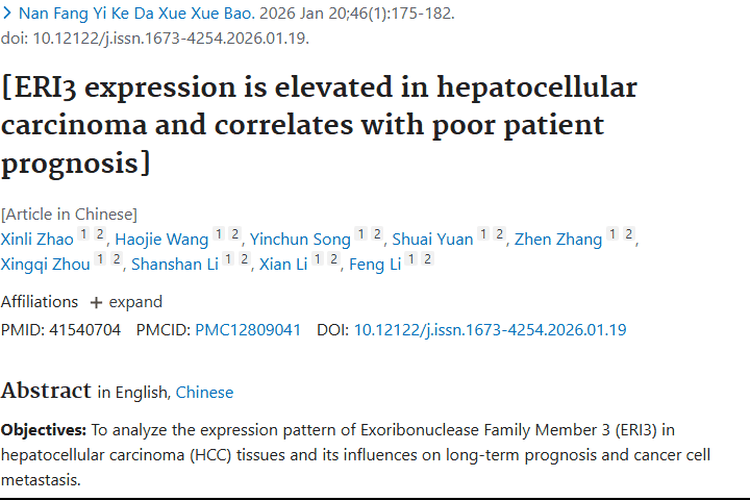Expand the Affiliations section
The width and height of the screenshot is (750, 500).
(125, 302)
